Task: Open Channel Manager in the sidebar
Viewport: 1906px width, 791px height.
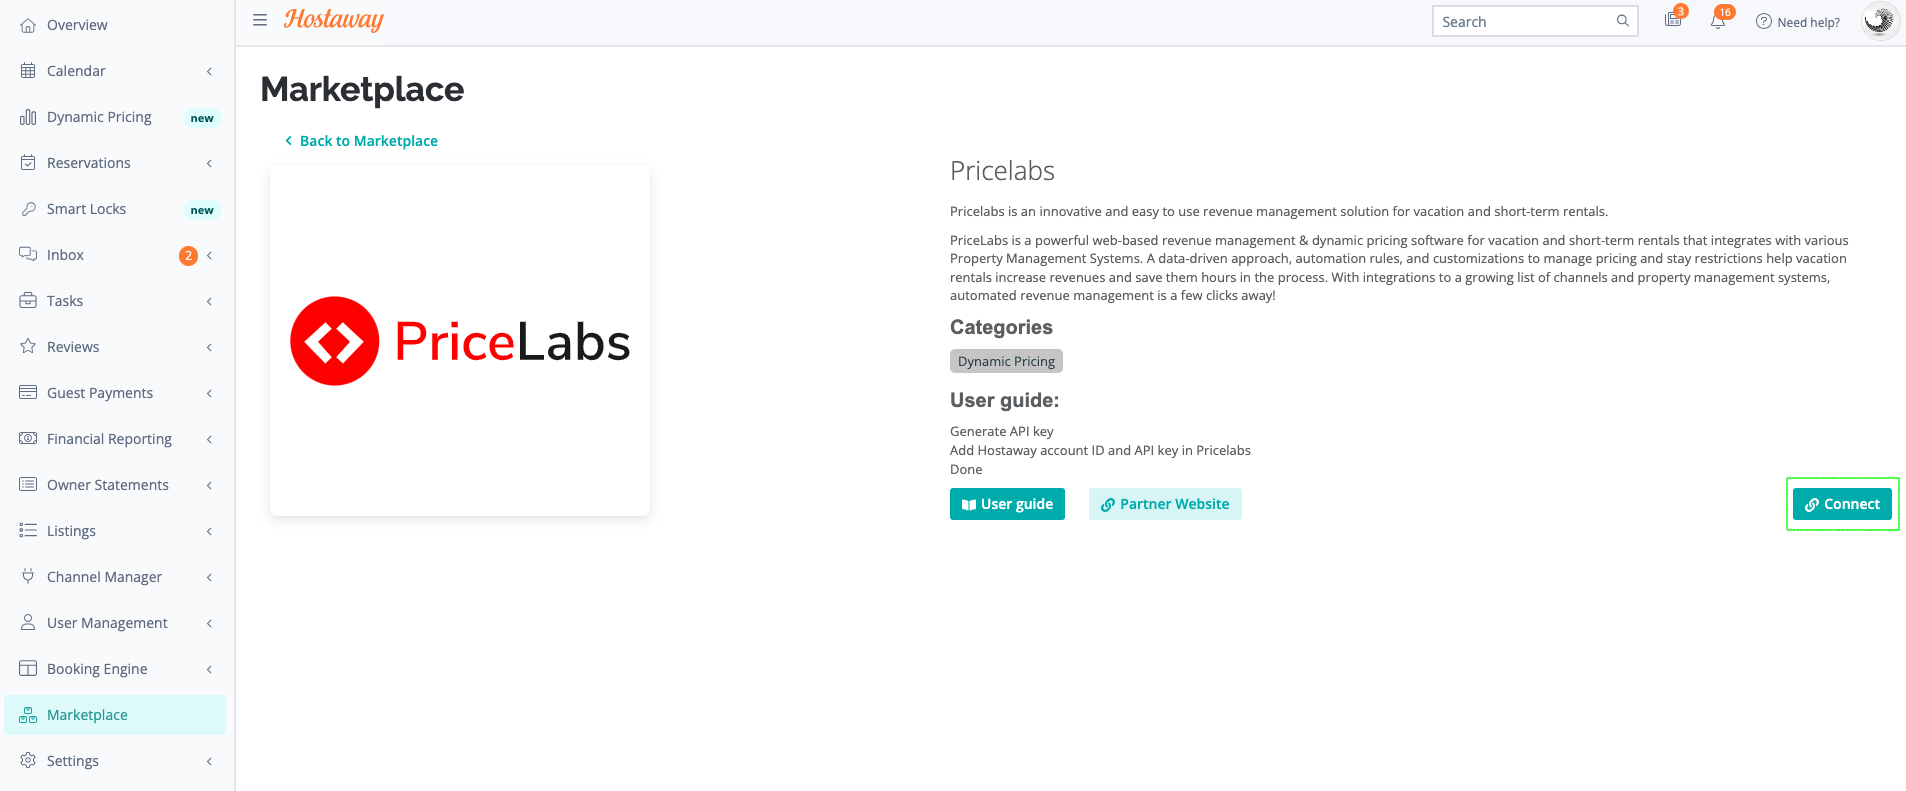Action: click(x=115, y=577)
